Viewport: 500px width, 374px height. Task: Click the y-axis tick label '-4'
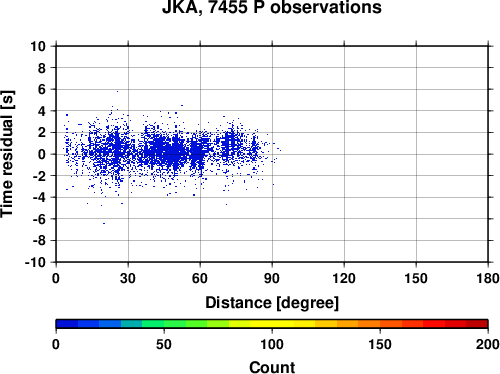[x=39, y=197]
